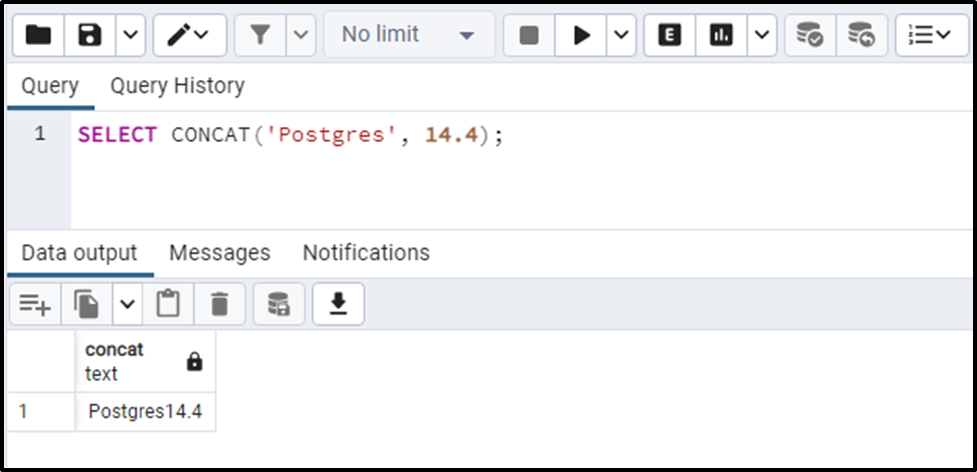Download results with the download icon
The image size is (977, 472).
338,304
